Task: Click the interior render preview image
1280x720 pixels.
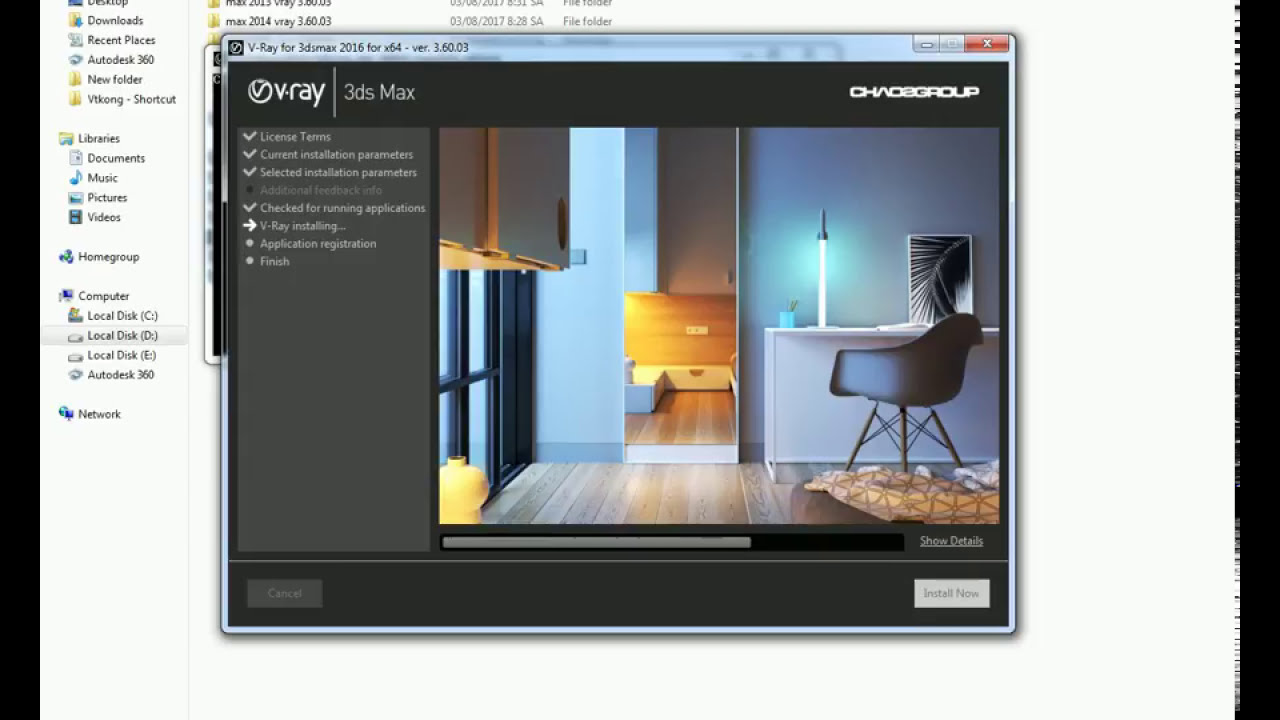Action: 719,325
